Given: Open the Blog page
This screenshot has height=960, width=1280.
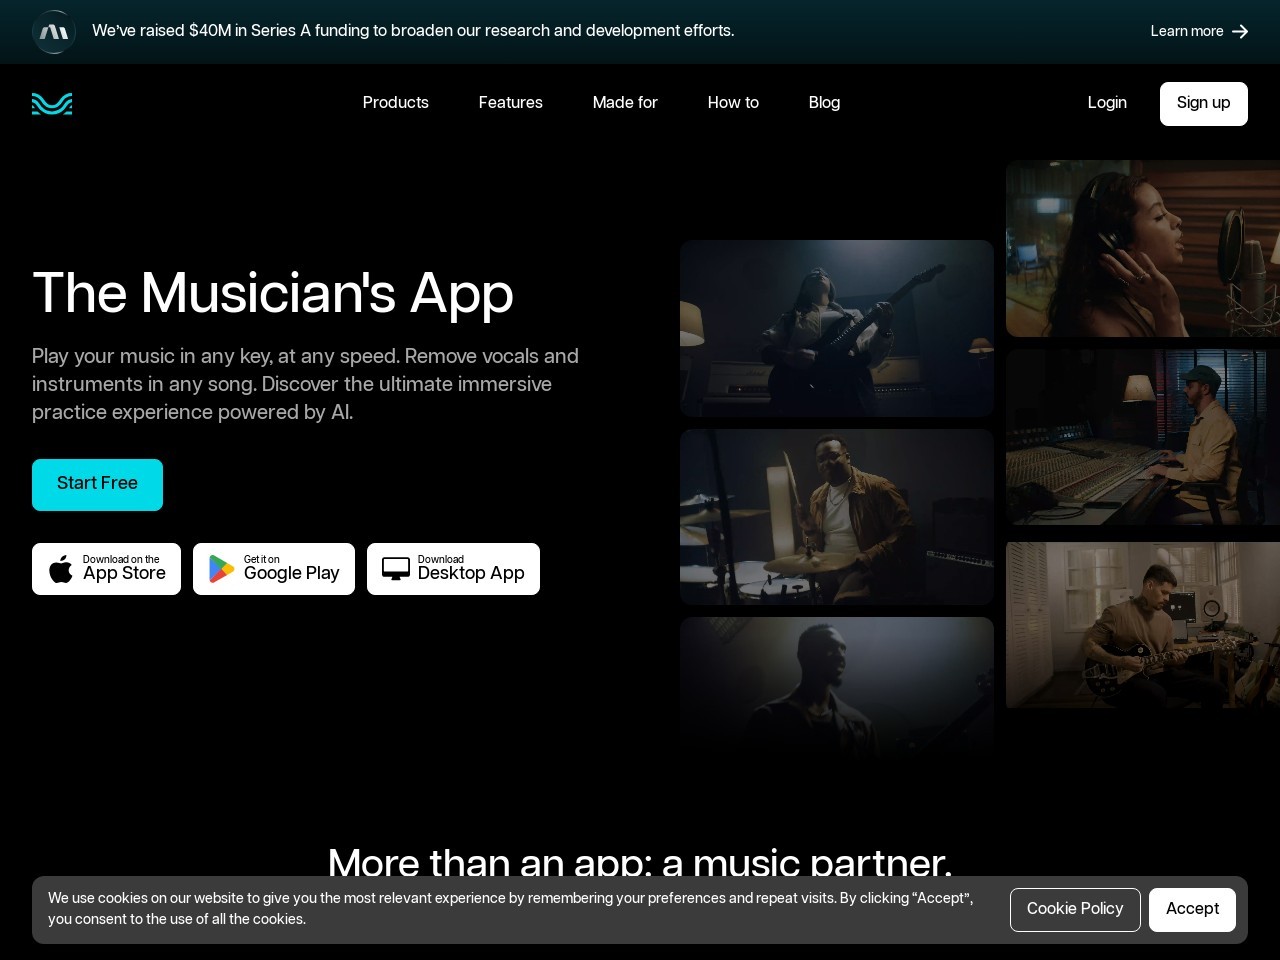Looking at the screenshot, I should tap(824, 103).
